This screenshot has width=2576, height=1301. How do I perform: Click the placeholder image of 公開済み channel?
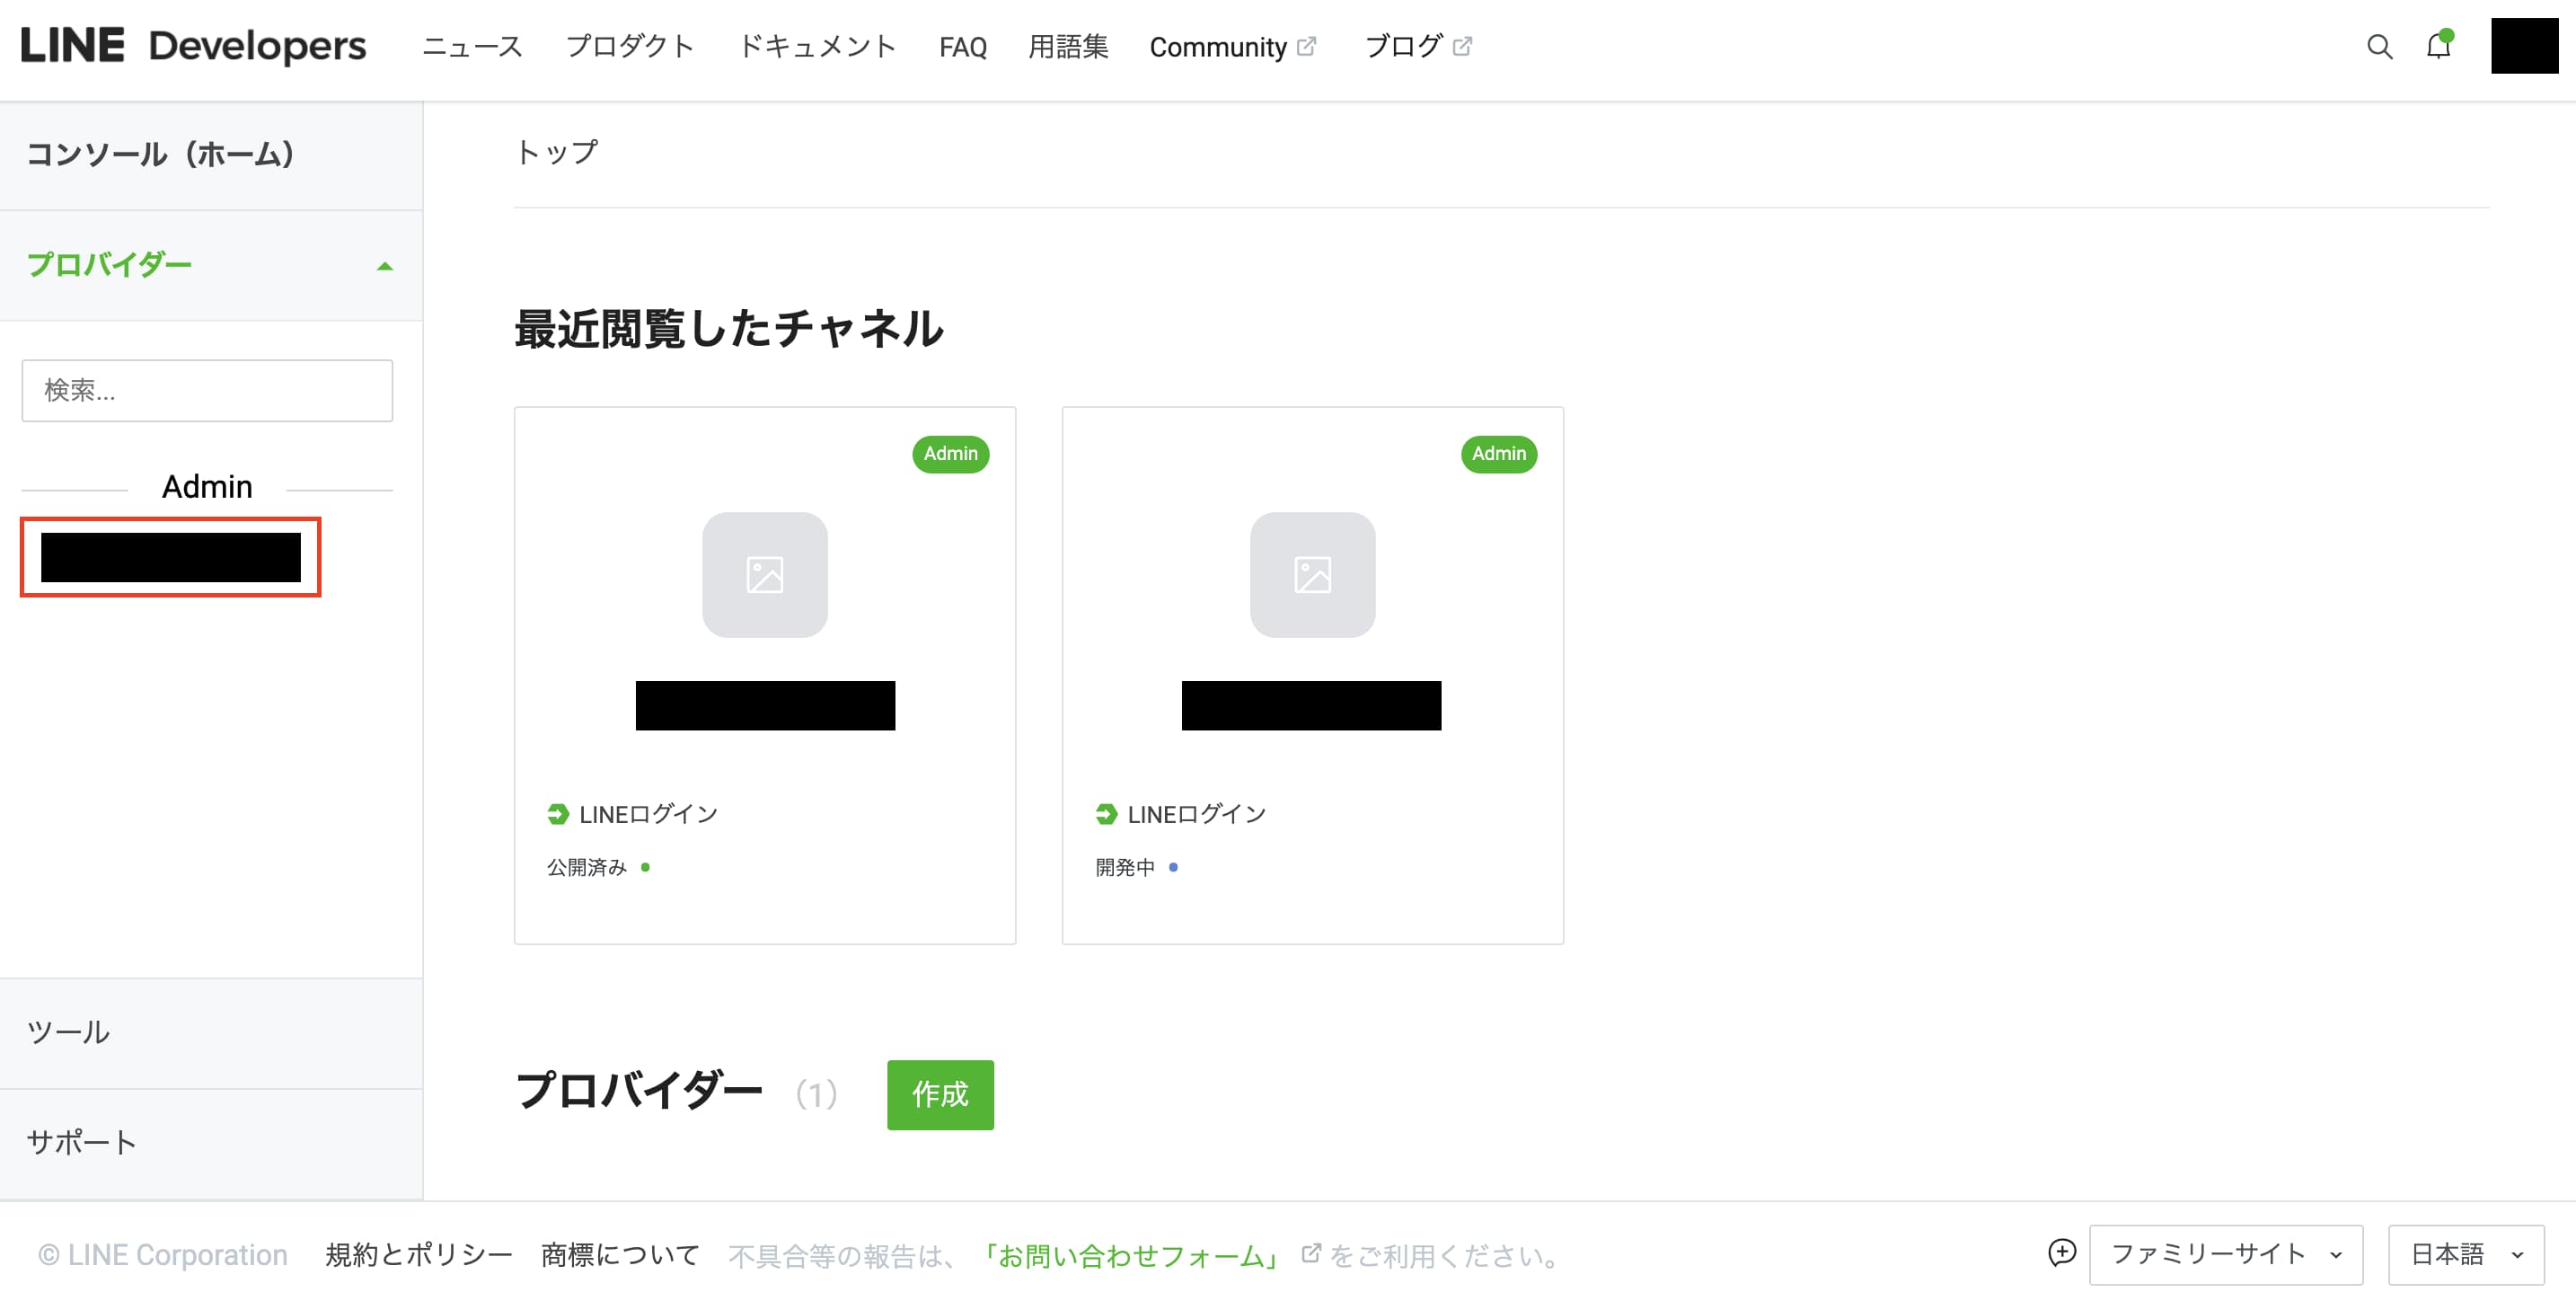764,575
